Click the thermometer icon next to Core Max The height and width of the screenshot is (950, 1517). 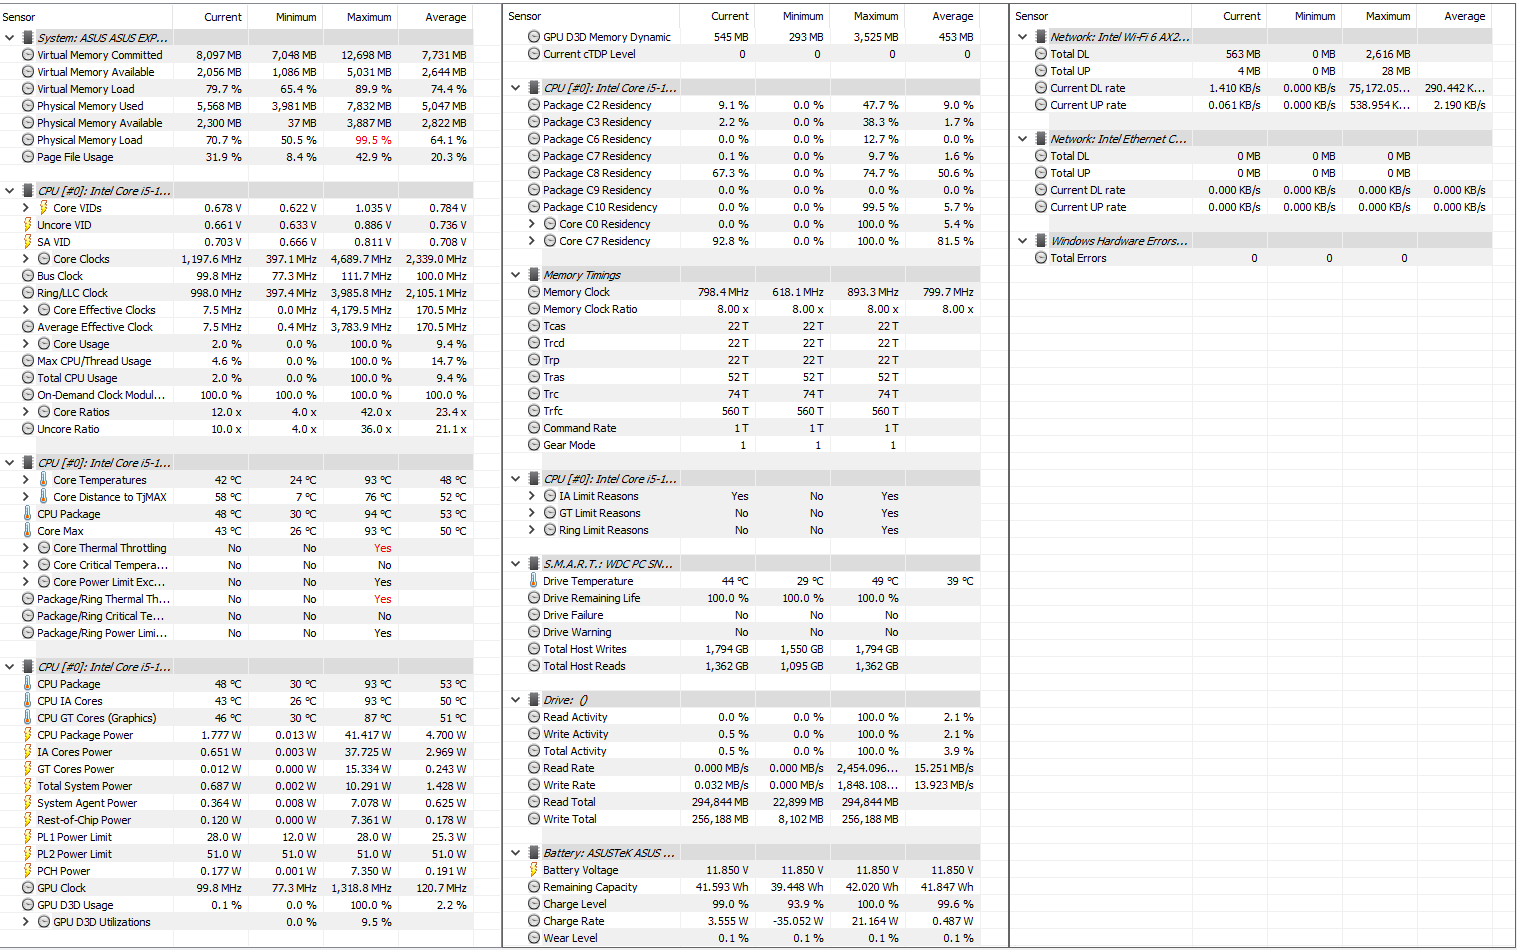28,531
